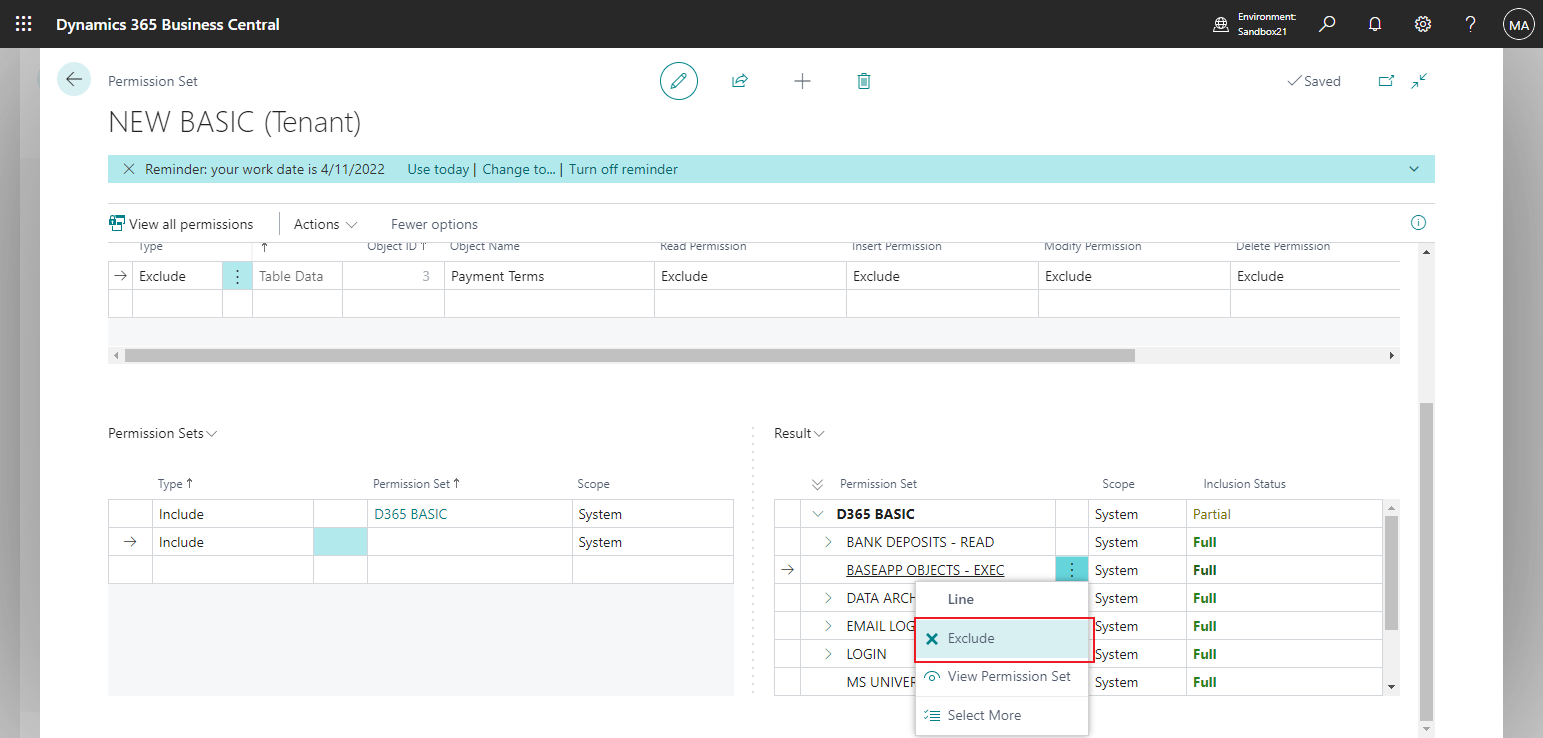Collapse D365 BASIC in the Result pane
Viewport: 1543px width, 738px height.
818,513
